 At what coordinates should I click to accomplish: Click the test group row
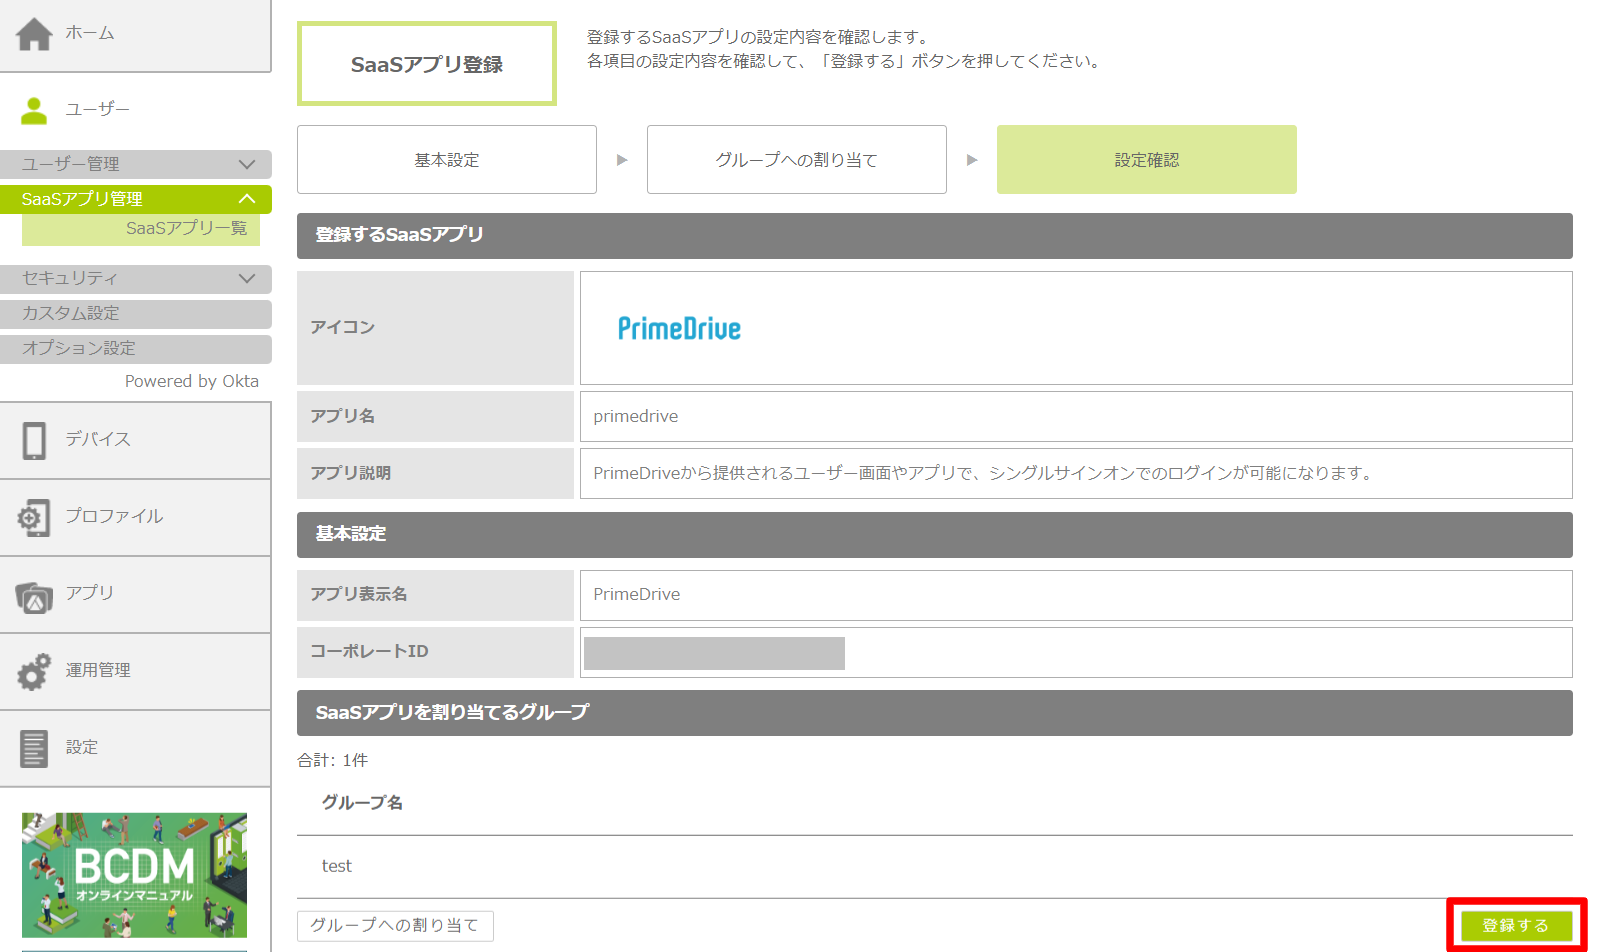tap(337, 866)
